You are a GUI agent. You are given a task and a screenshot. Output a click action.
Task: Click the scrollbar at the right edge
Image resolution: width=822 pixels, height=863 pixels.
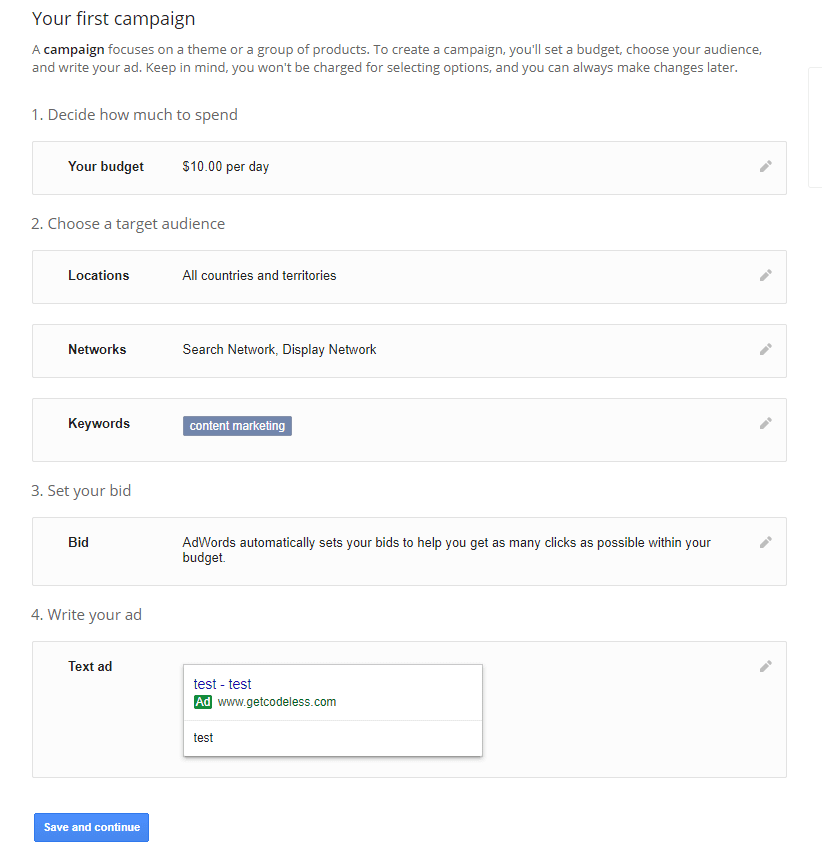click(x=815, y=127)
